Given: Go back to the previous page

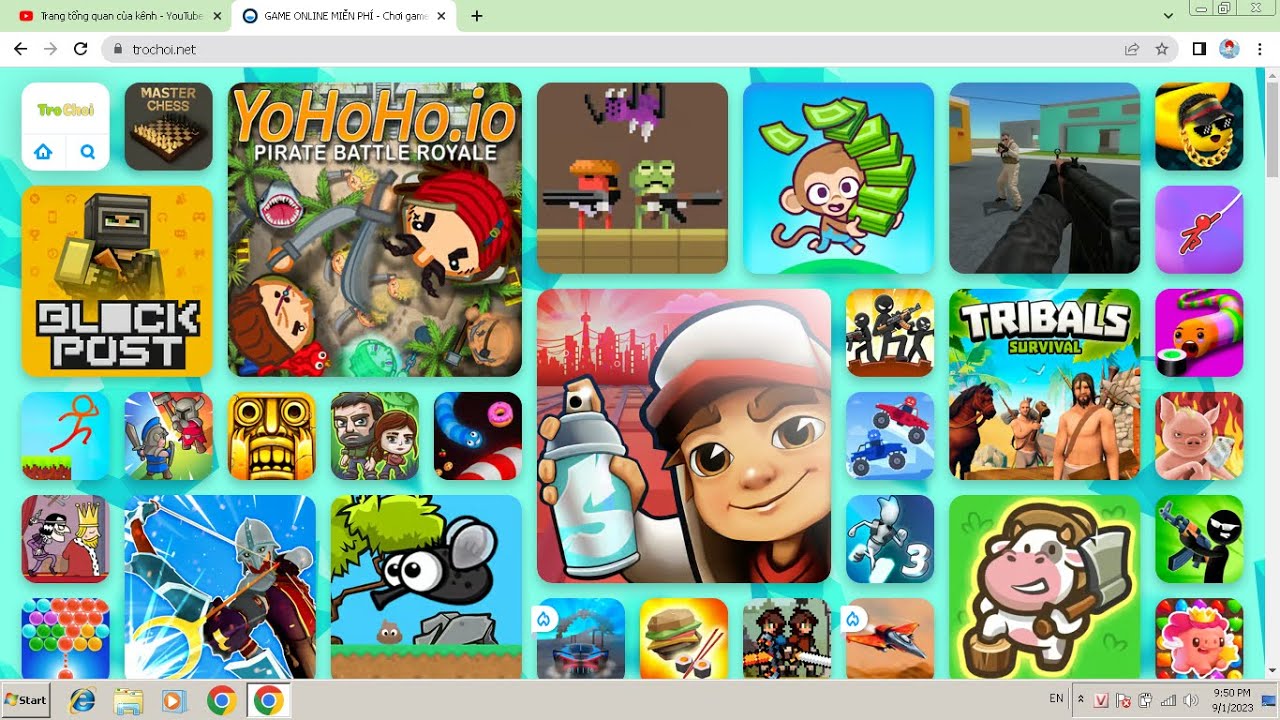Looking at the screenshot, I should tap(20, 49).
